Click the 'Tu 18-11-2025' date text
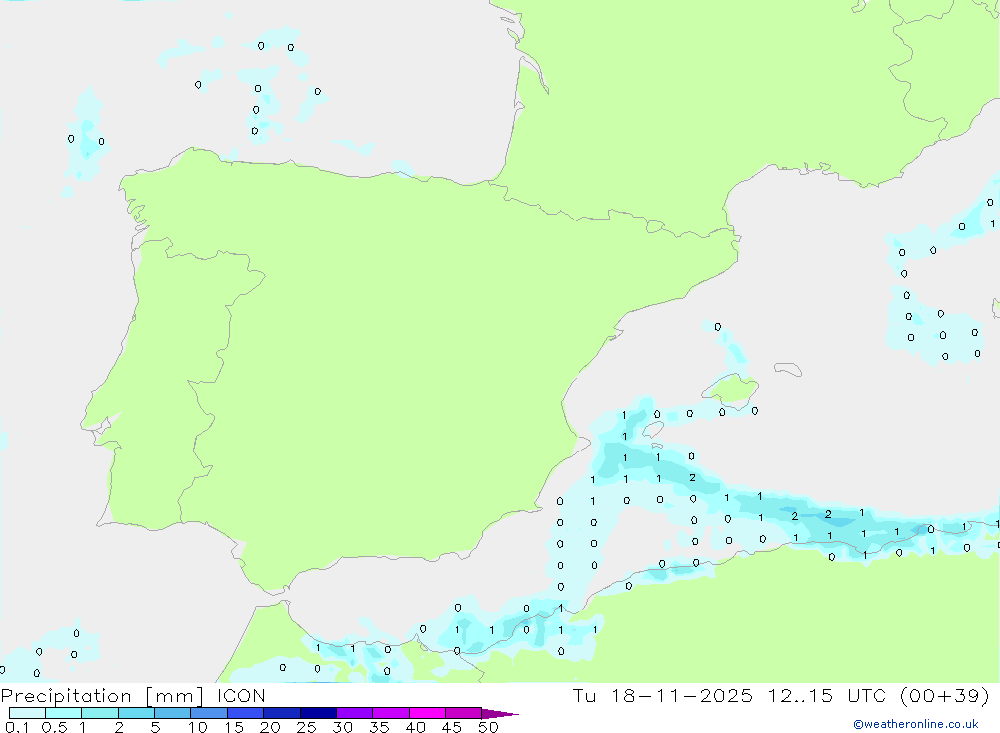The width and height of the screenshot is (1000, 733). click(x=663, y=695)
